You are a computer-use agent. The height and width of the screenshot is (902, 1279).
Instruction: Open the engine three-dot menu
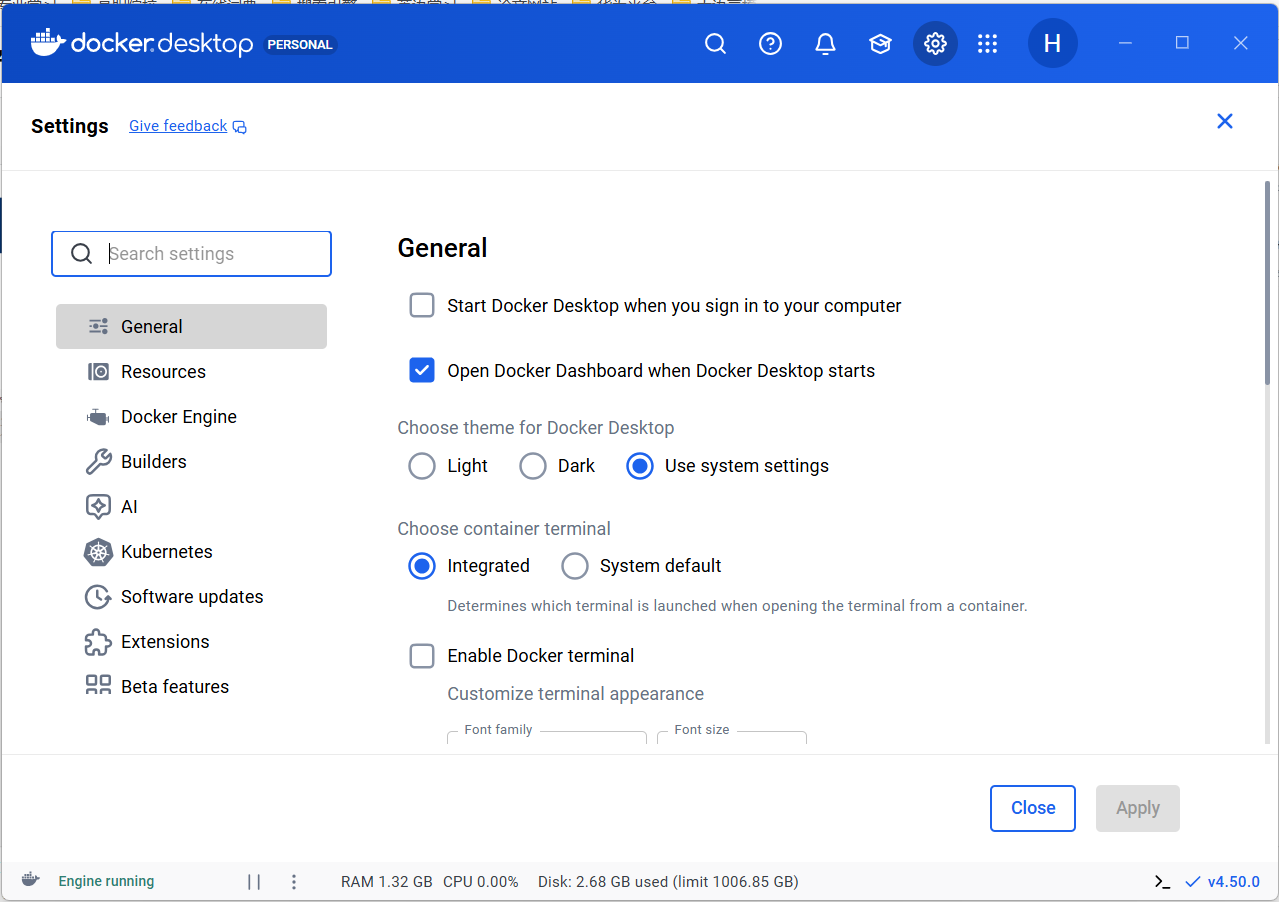tap(294, 882)
